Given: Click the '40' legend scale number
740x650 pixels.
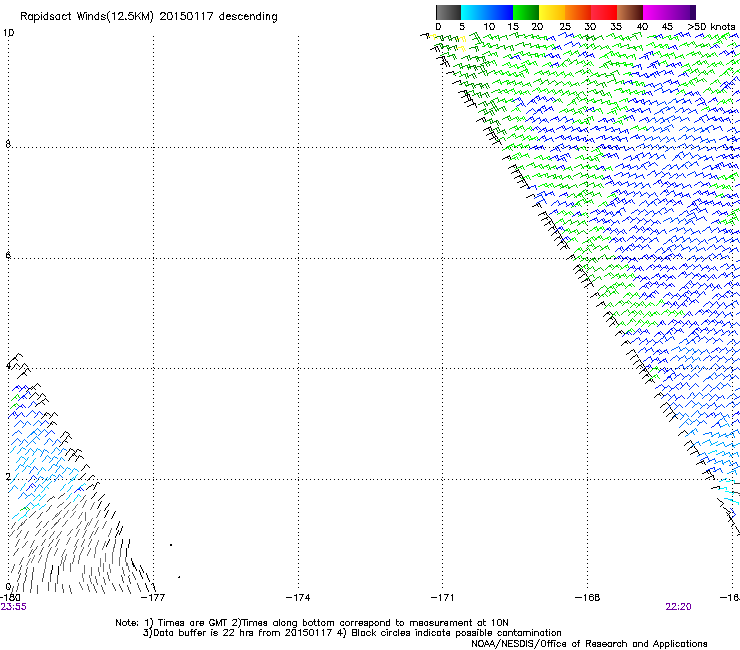Looking at the screenshot, I should (x=642, y=27).
